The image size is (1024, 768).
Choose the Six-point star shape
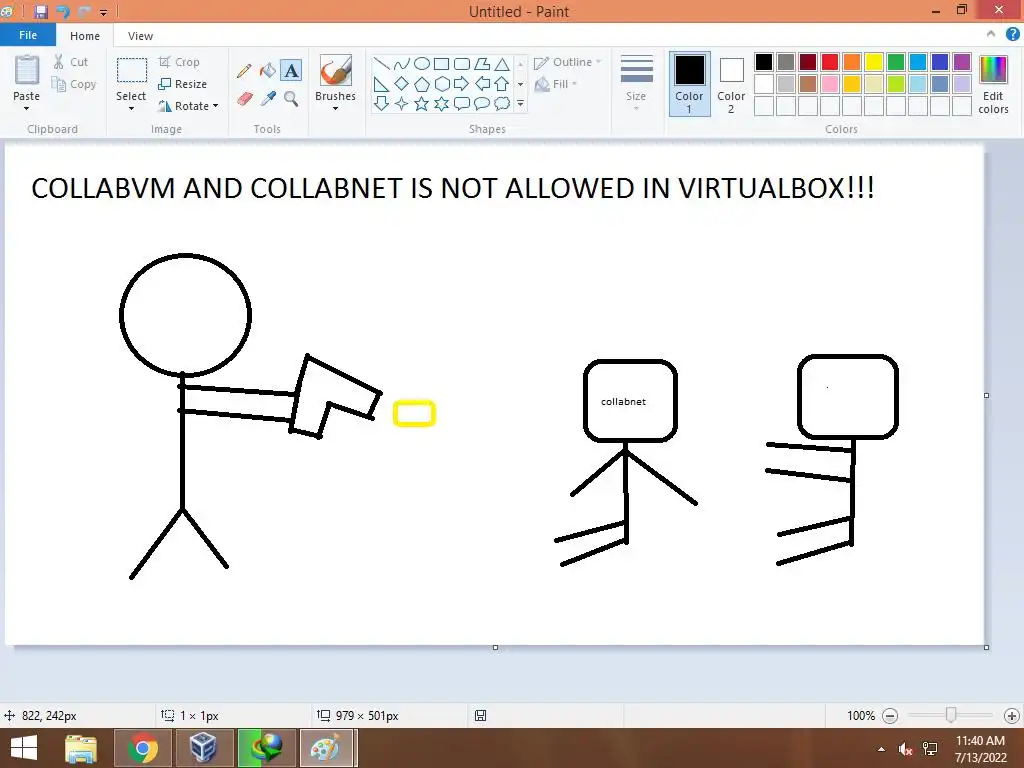(x=441, y=103)
